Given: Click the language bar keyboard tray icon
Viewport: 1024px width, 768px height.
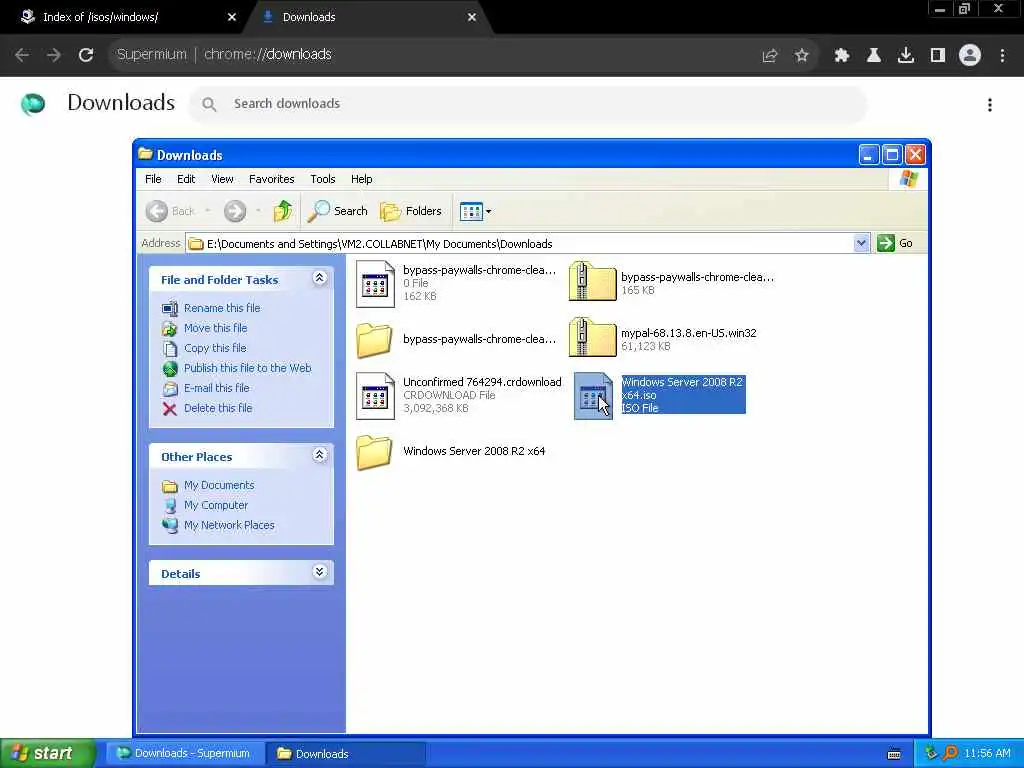Looking at the screenshot, I should coord(894,754).
